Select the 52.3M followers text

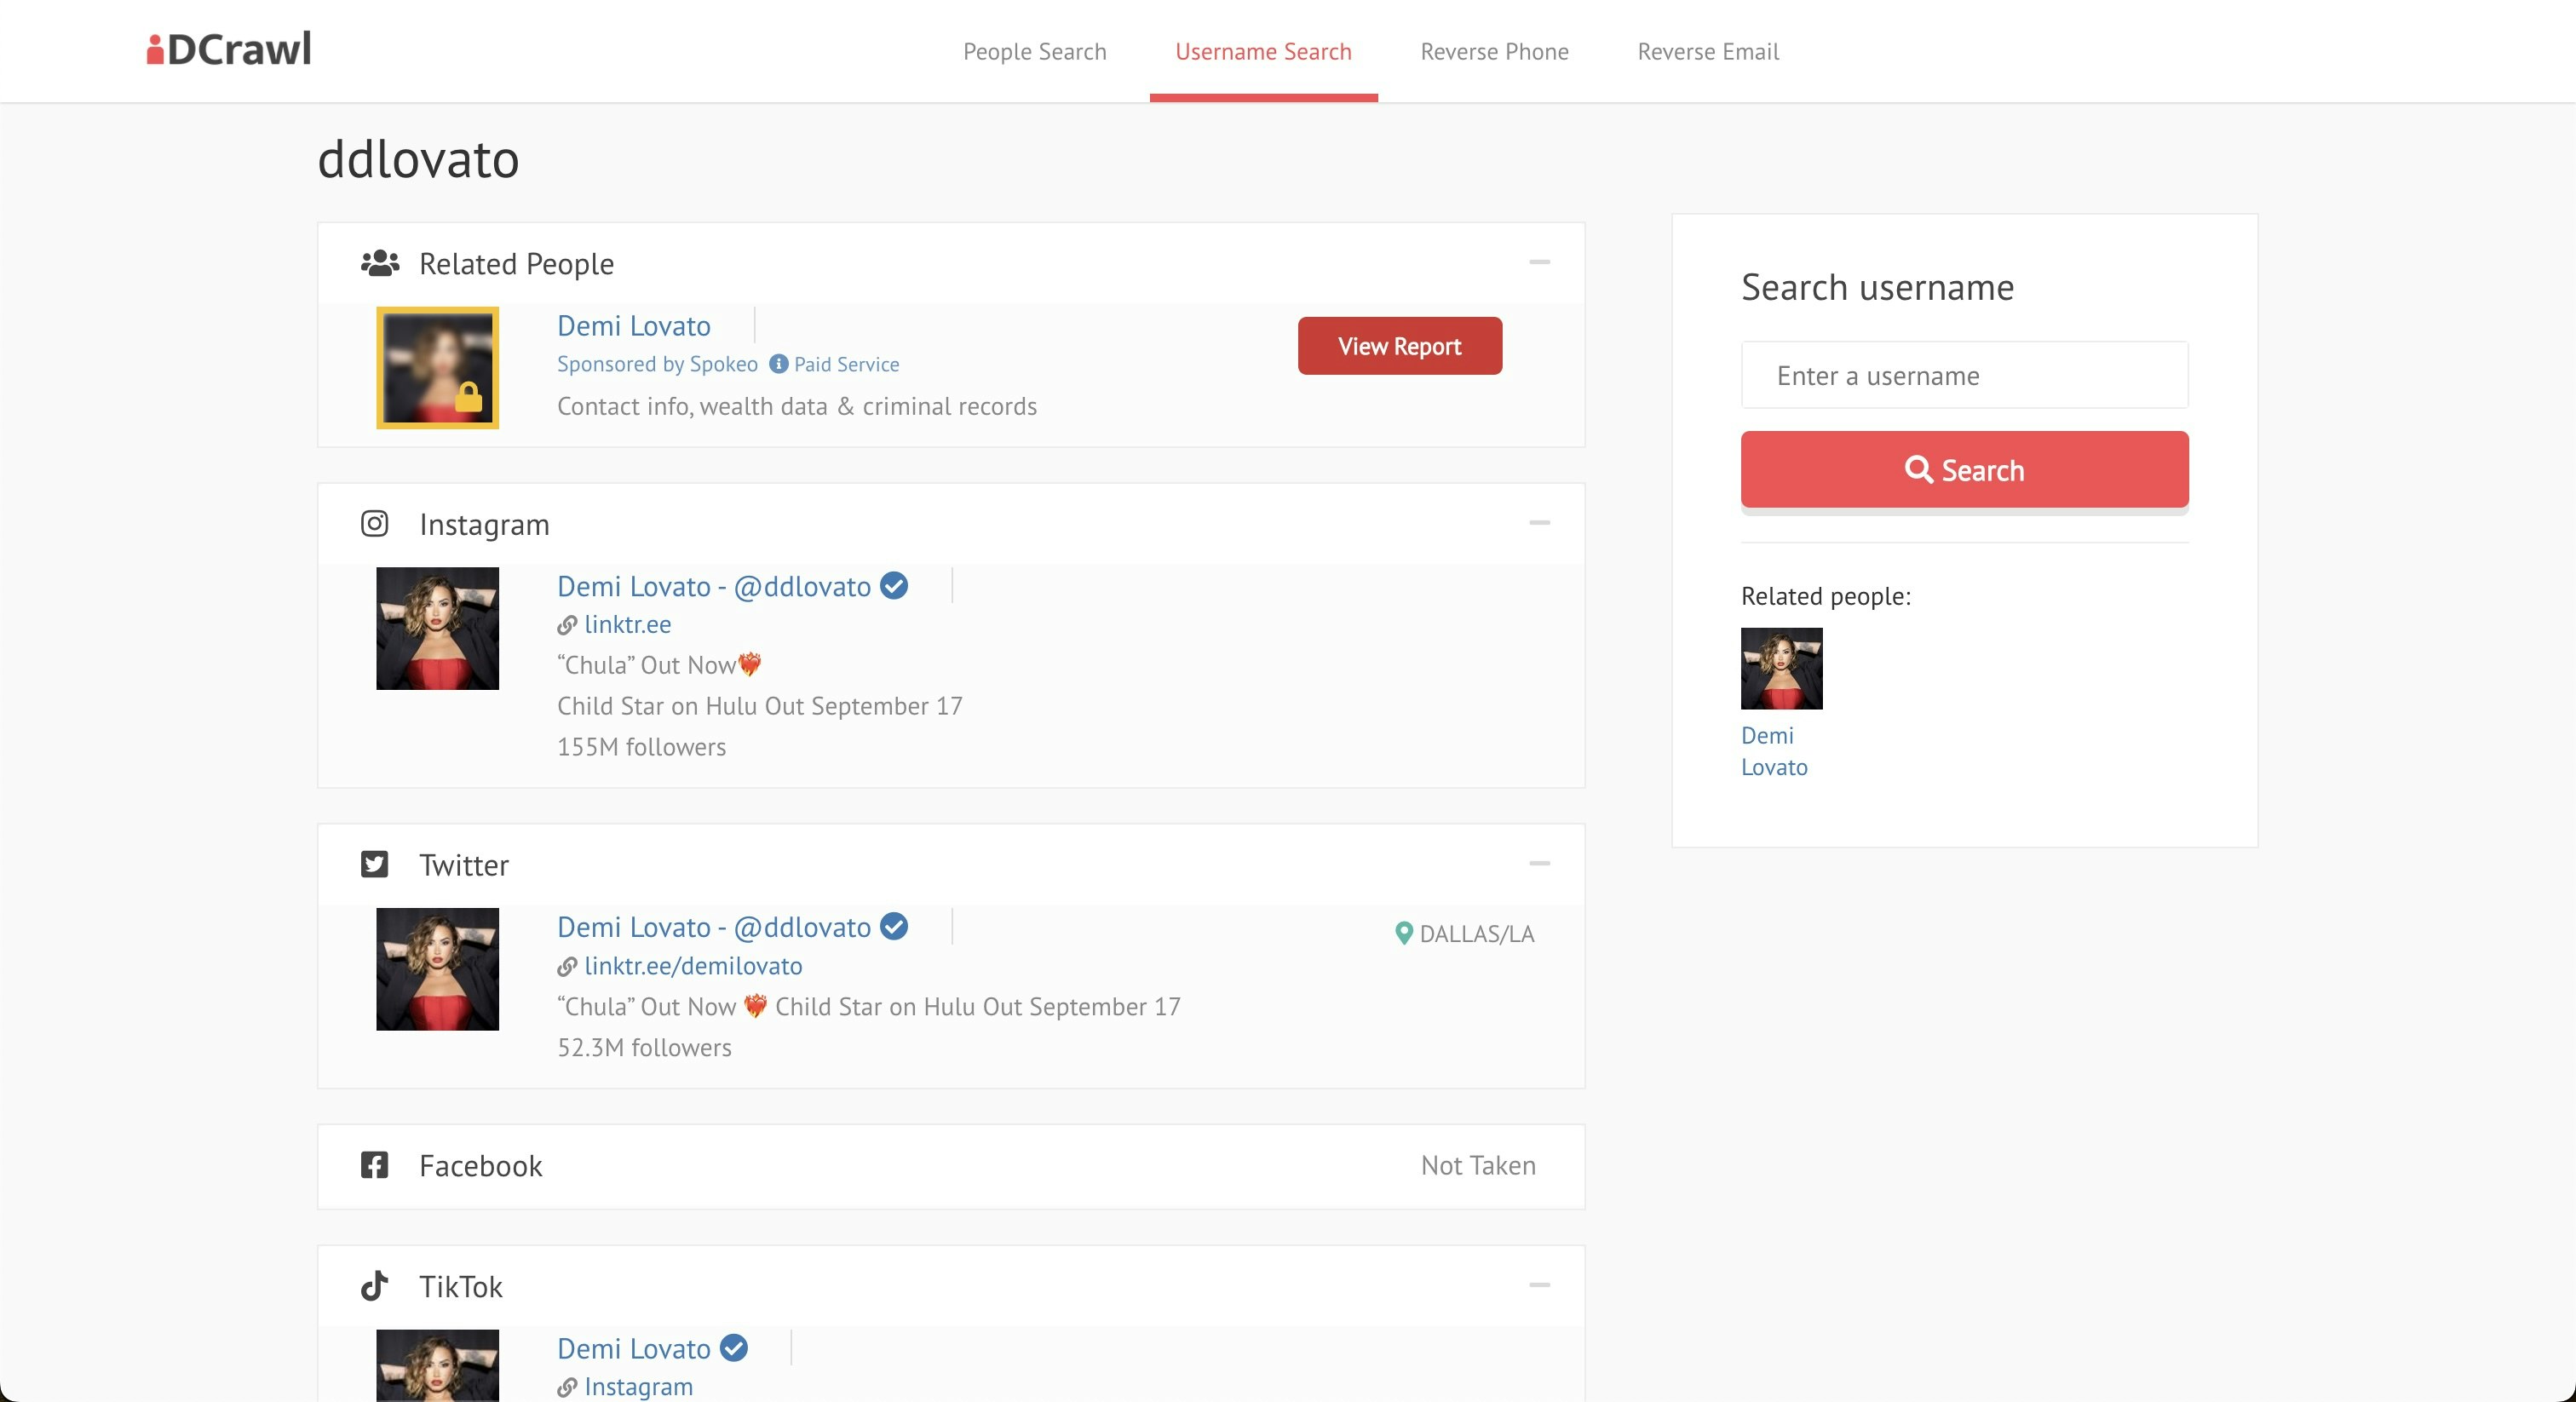click(644, 1048)
